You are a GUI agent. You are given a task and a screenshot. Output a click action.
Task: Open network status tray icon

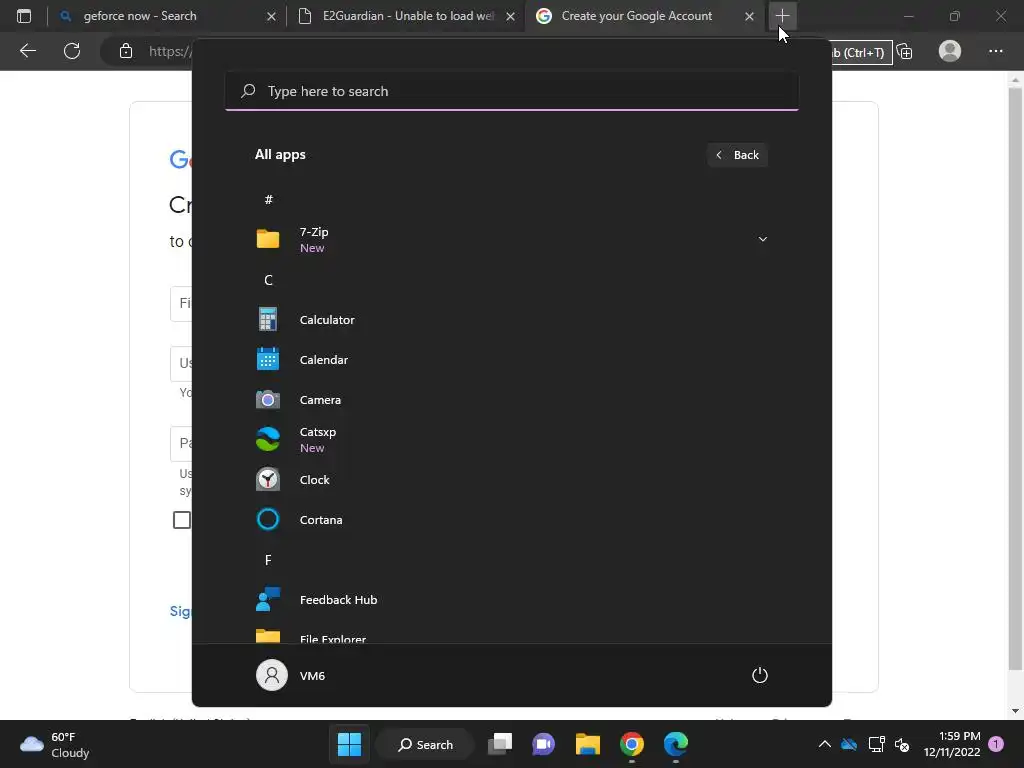pyautogui.click(x=876, y=744)
